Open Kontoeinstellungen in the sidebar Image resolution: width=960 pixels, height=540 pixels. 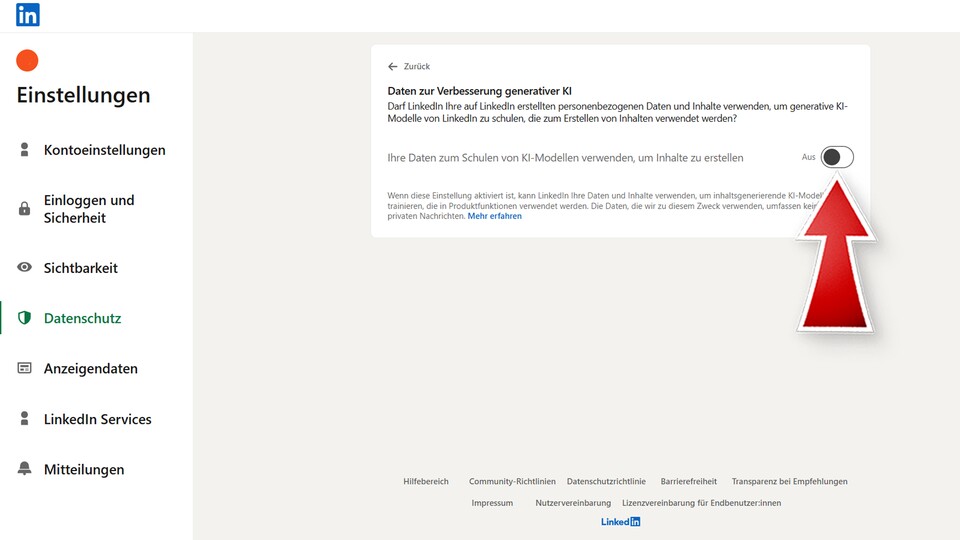[x=104, y=150]
